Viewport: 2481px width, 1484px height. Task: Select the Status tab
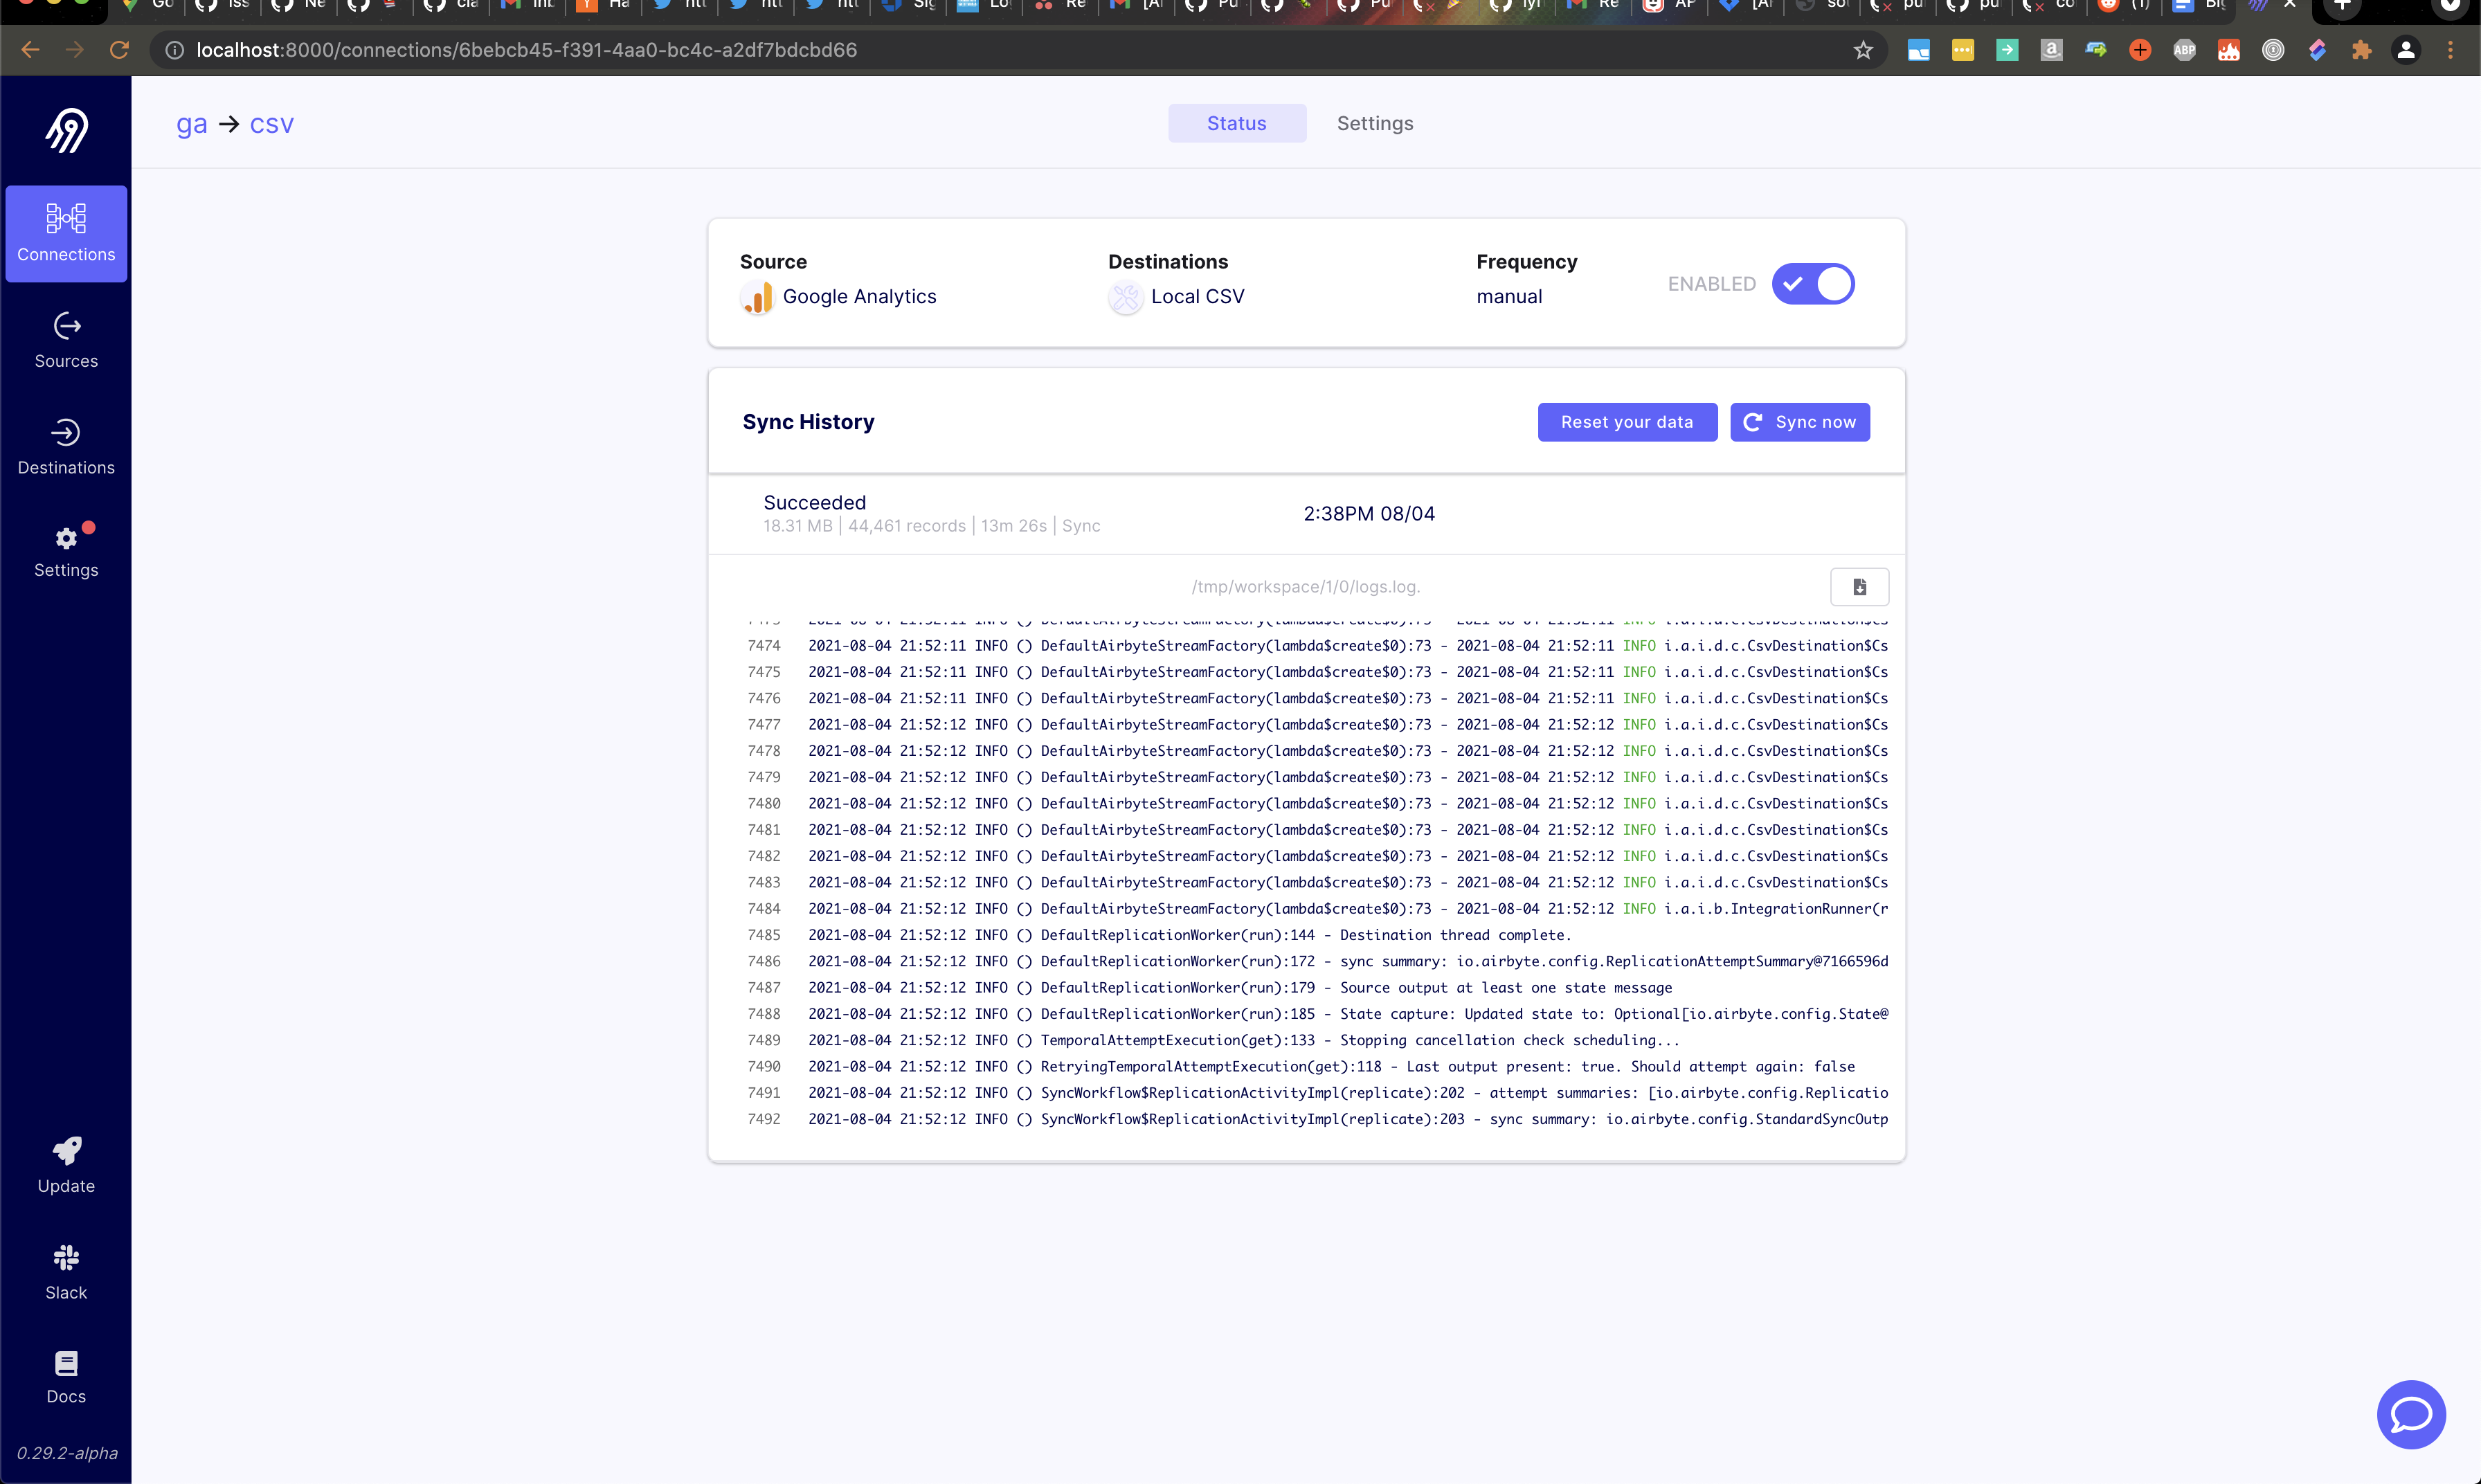[1236, 123]
